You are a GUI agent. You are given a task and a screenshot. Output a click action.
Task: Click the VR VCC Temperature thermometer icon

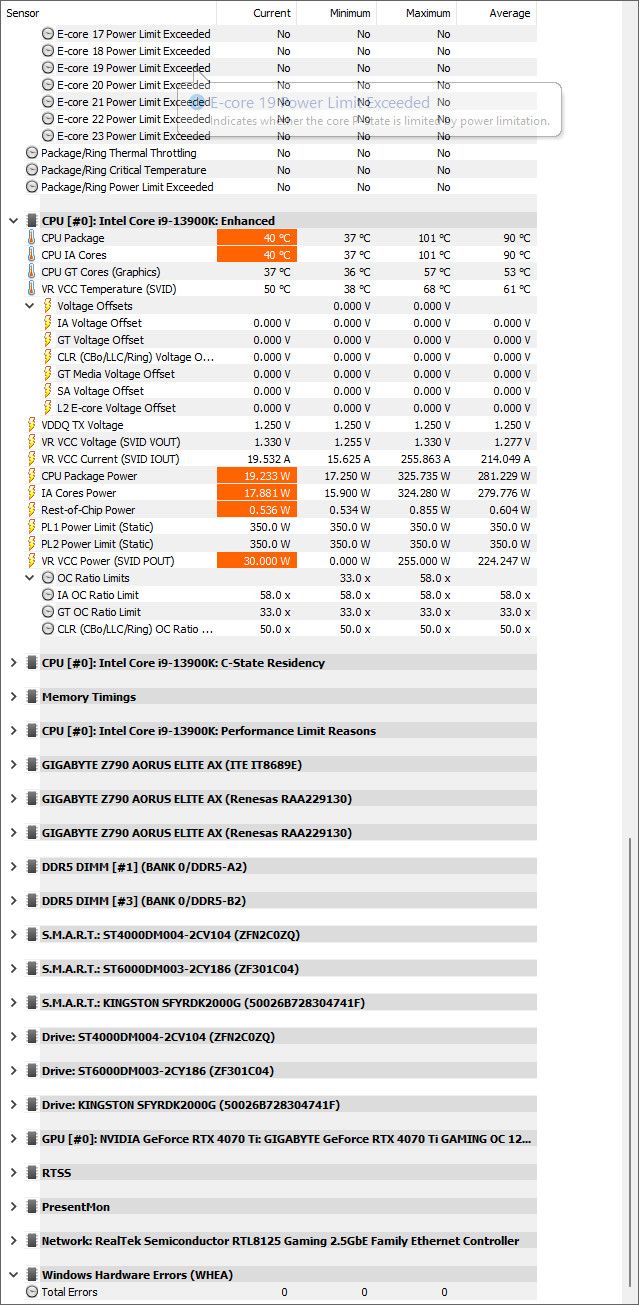click(x=32, y=289)
